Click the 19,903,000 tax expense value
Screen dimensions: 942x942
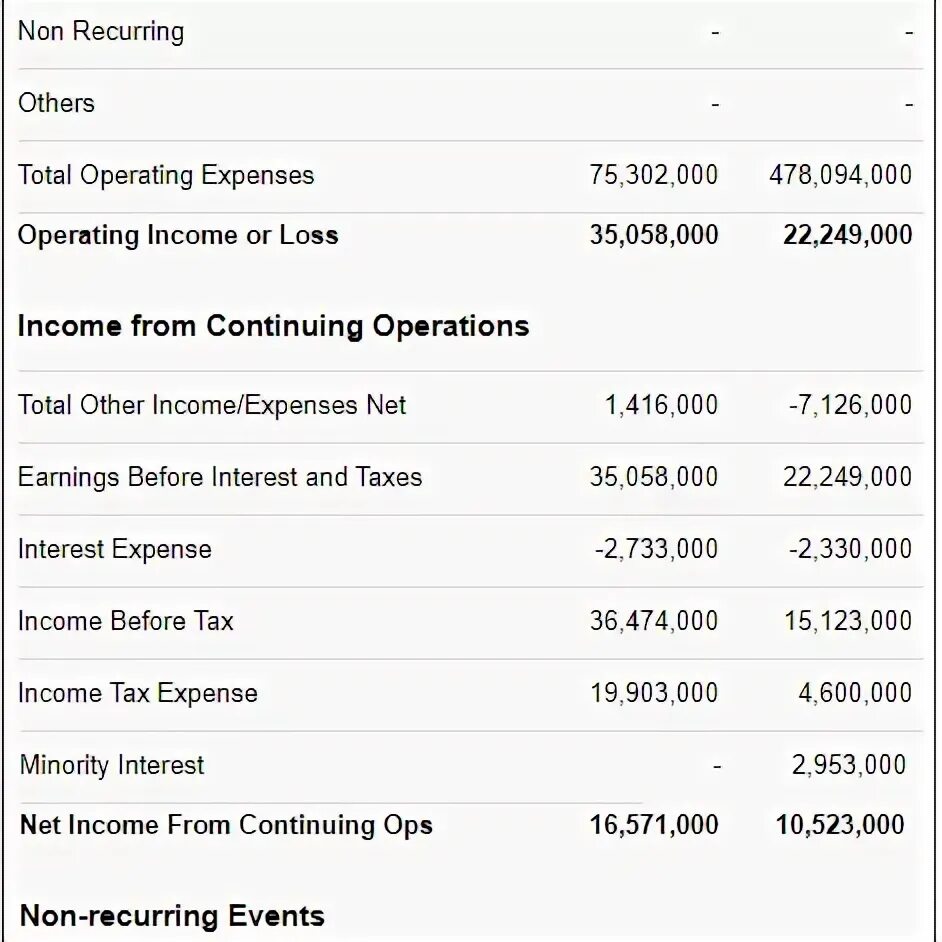653,693
